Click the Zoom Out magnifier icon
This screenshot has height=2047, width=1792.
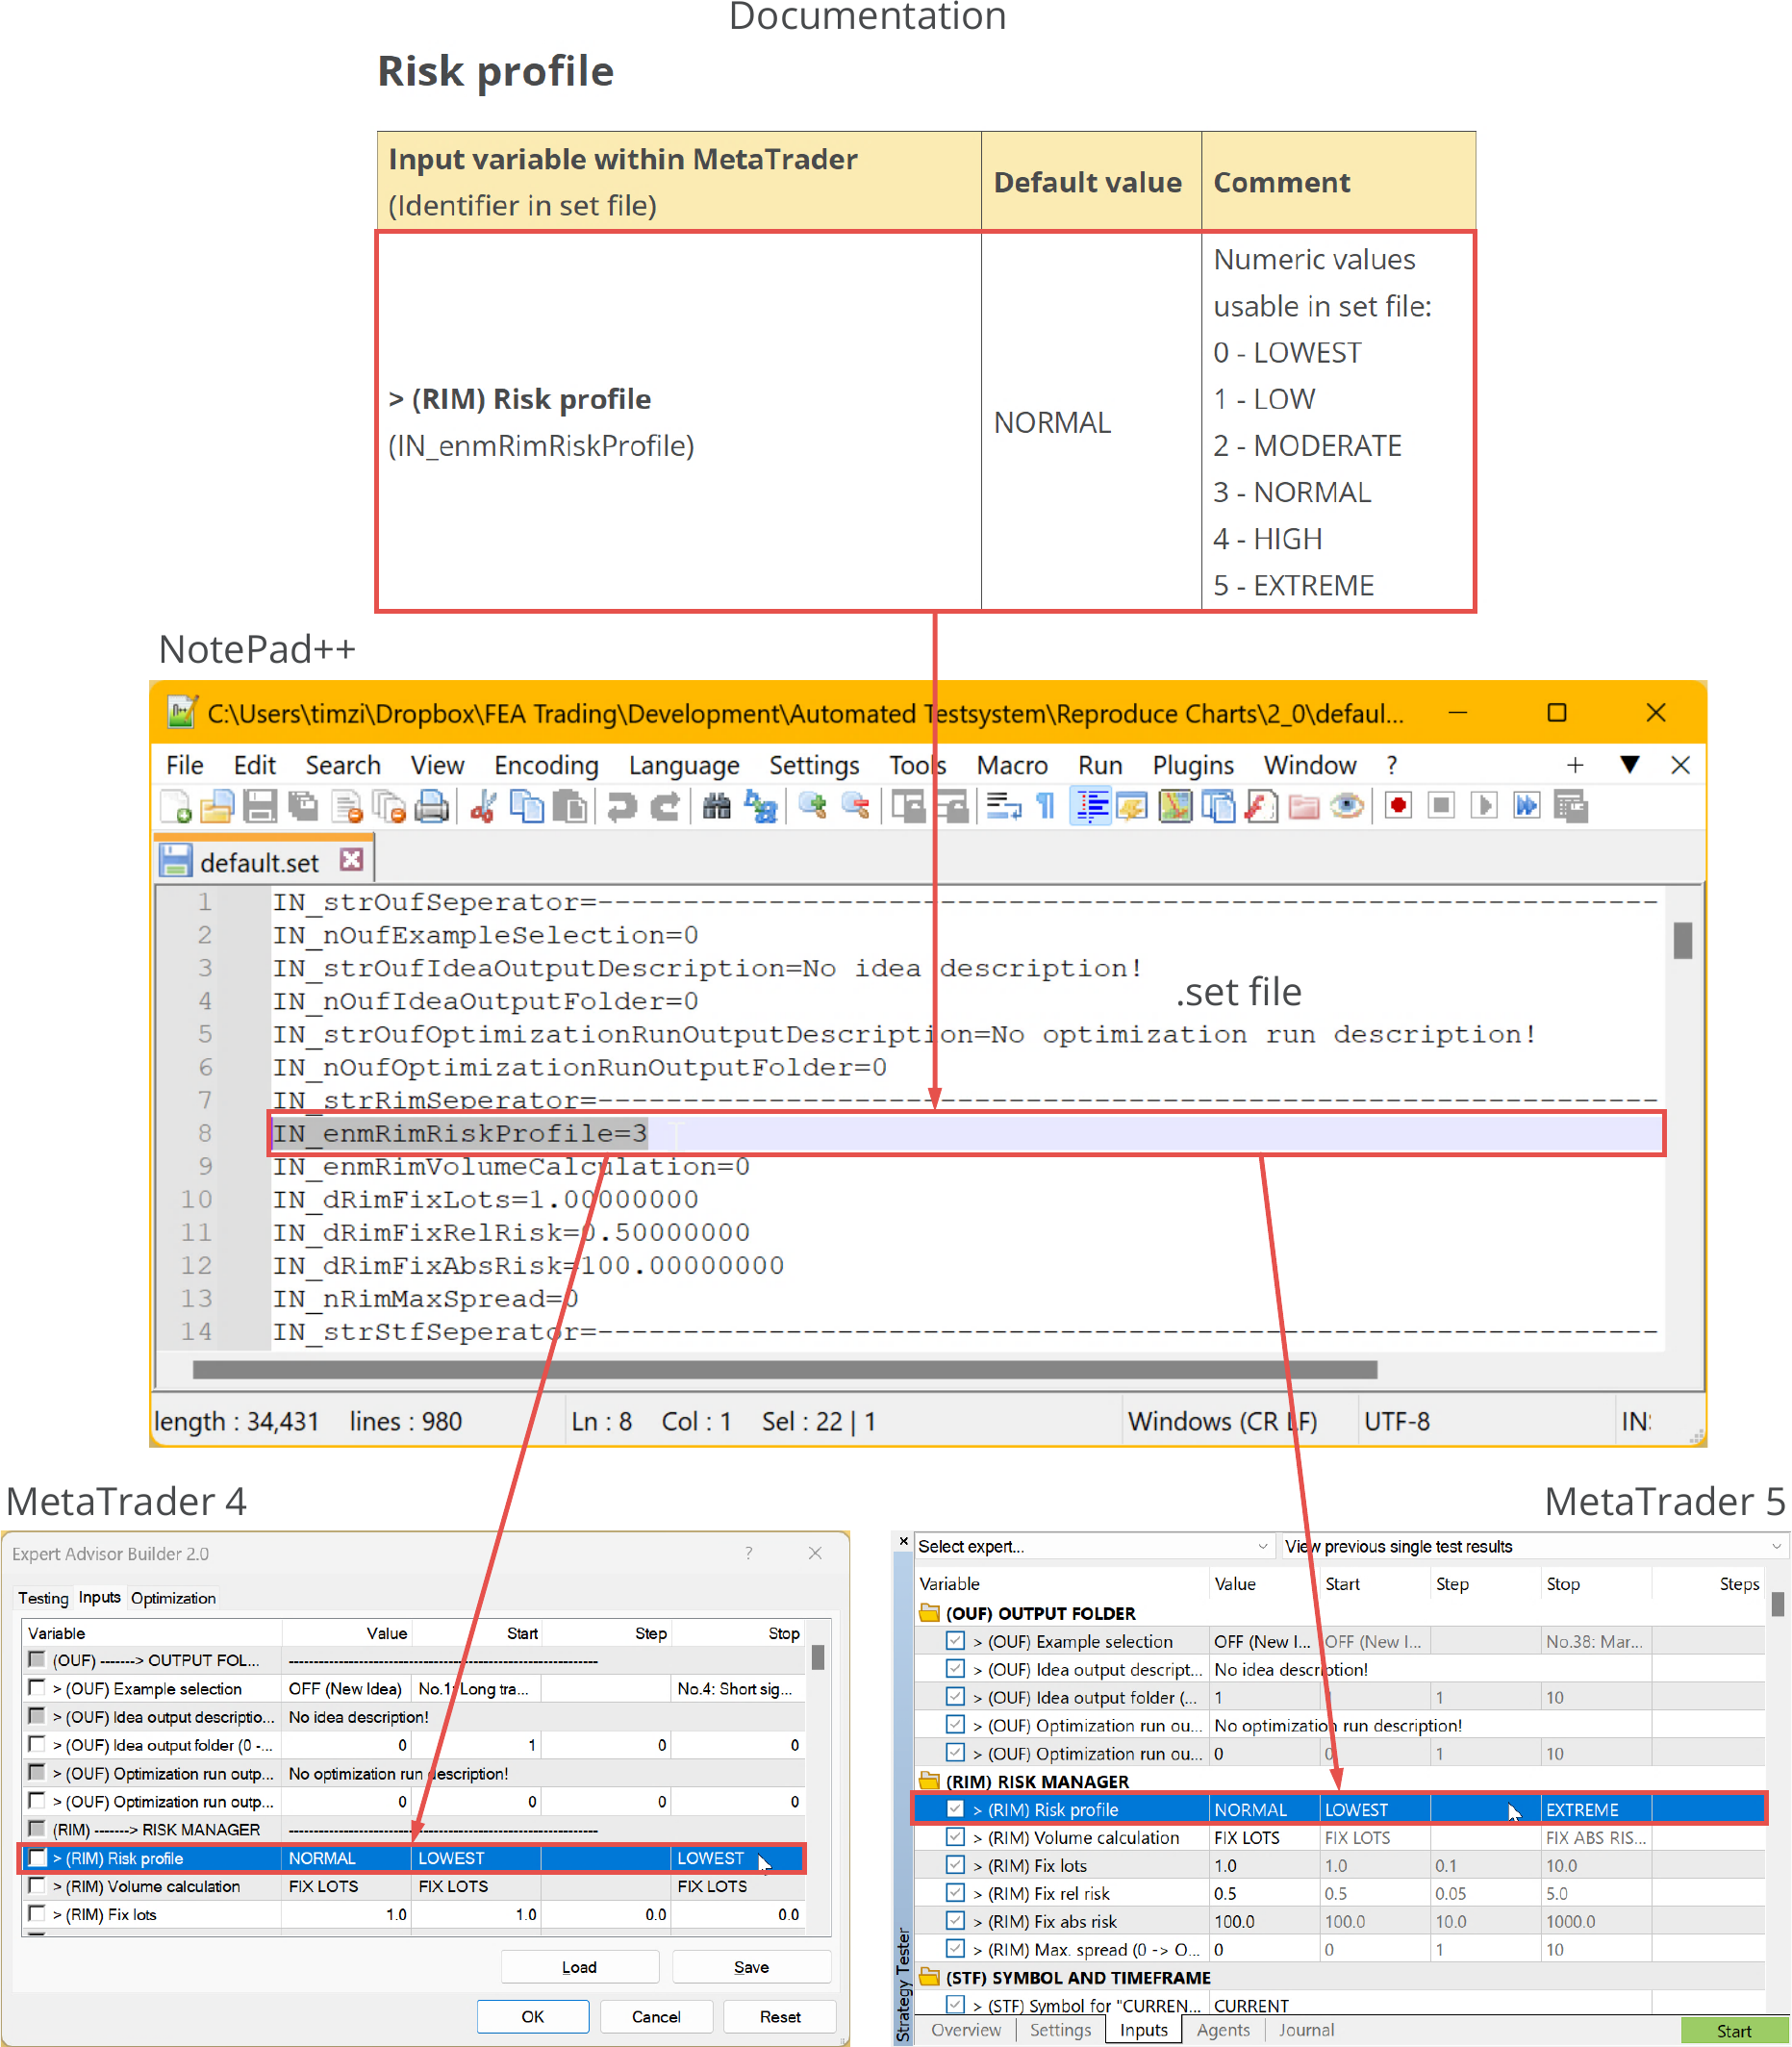855,806
